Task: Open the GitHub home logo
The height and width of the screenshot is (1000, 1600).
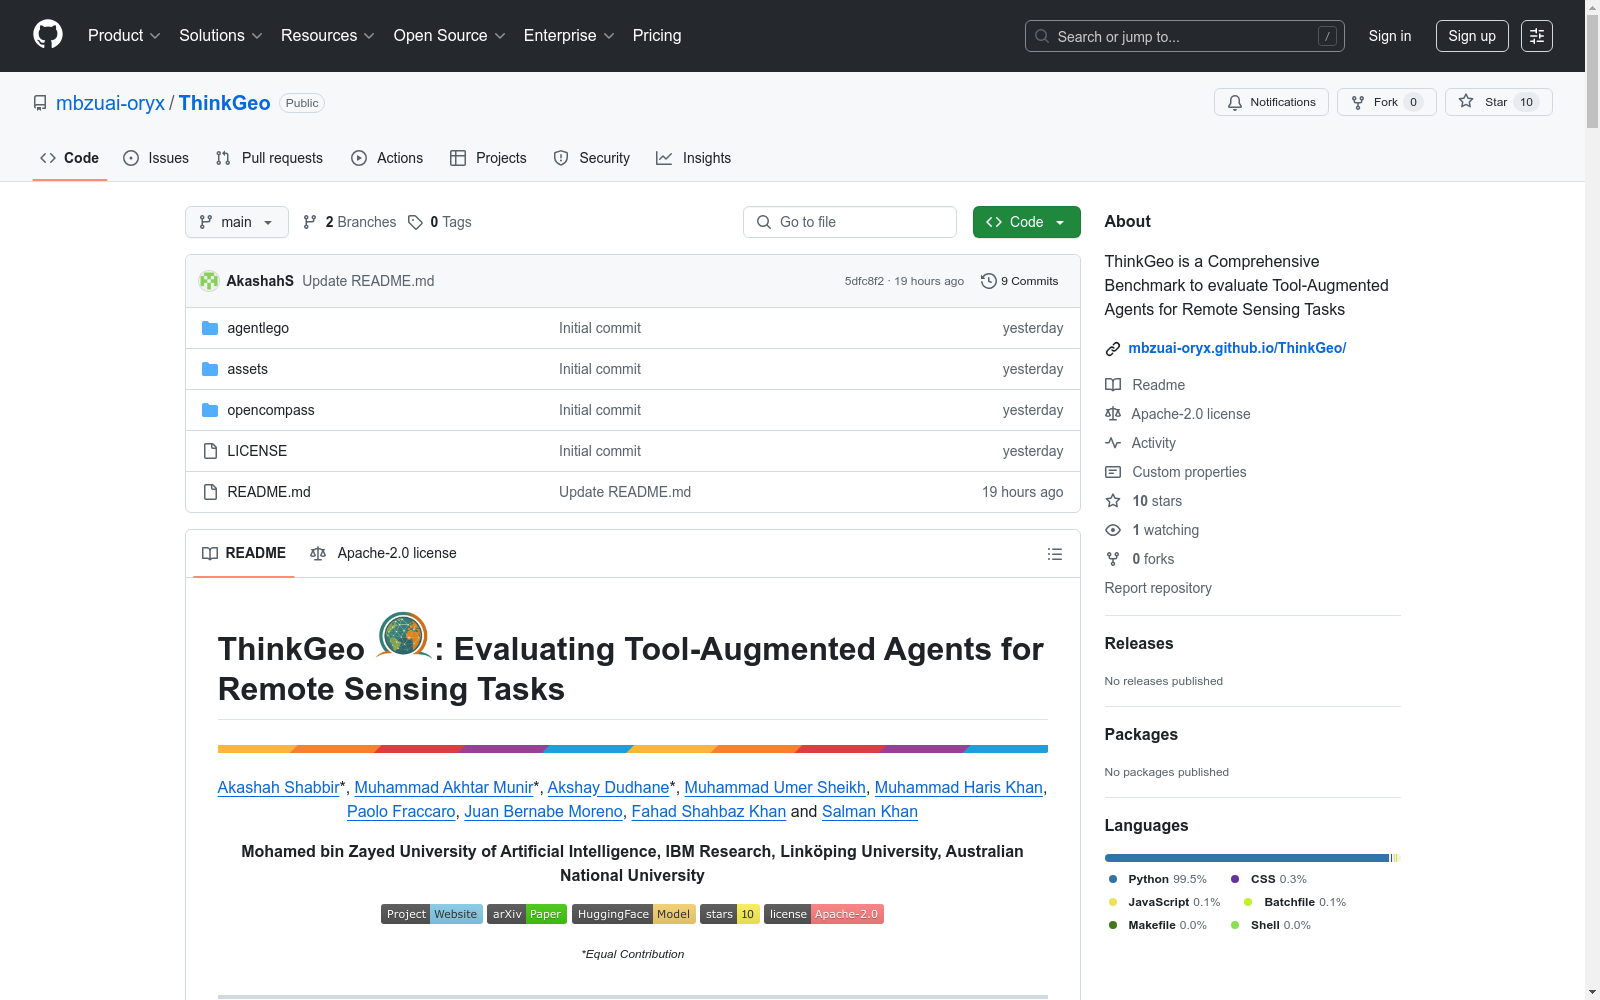Action: [x=48, y=35]
